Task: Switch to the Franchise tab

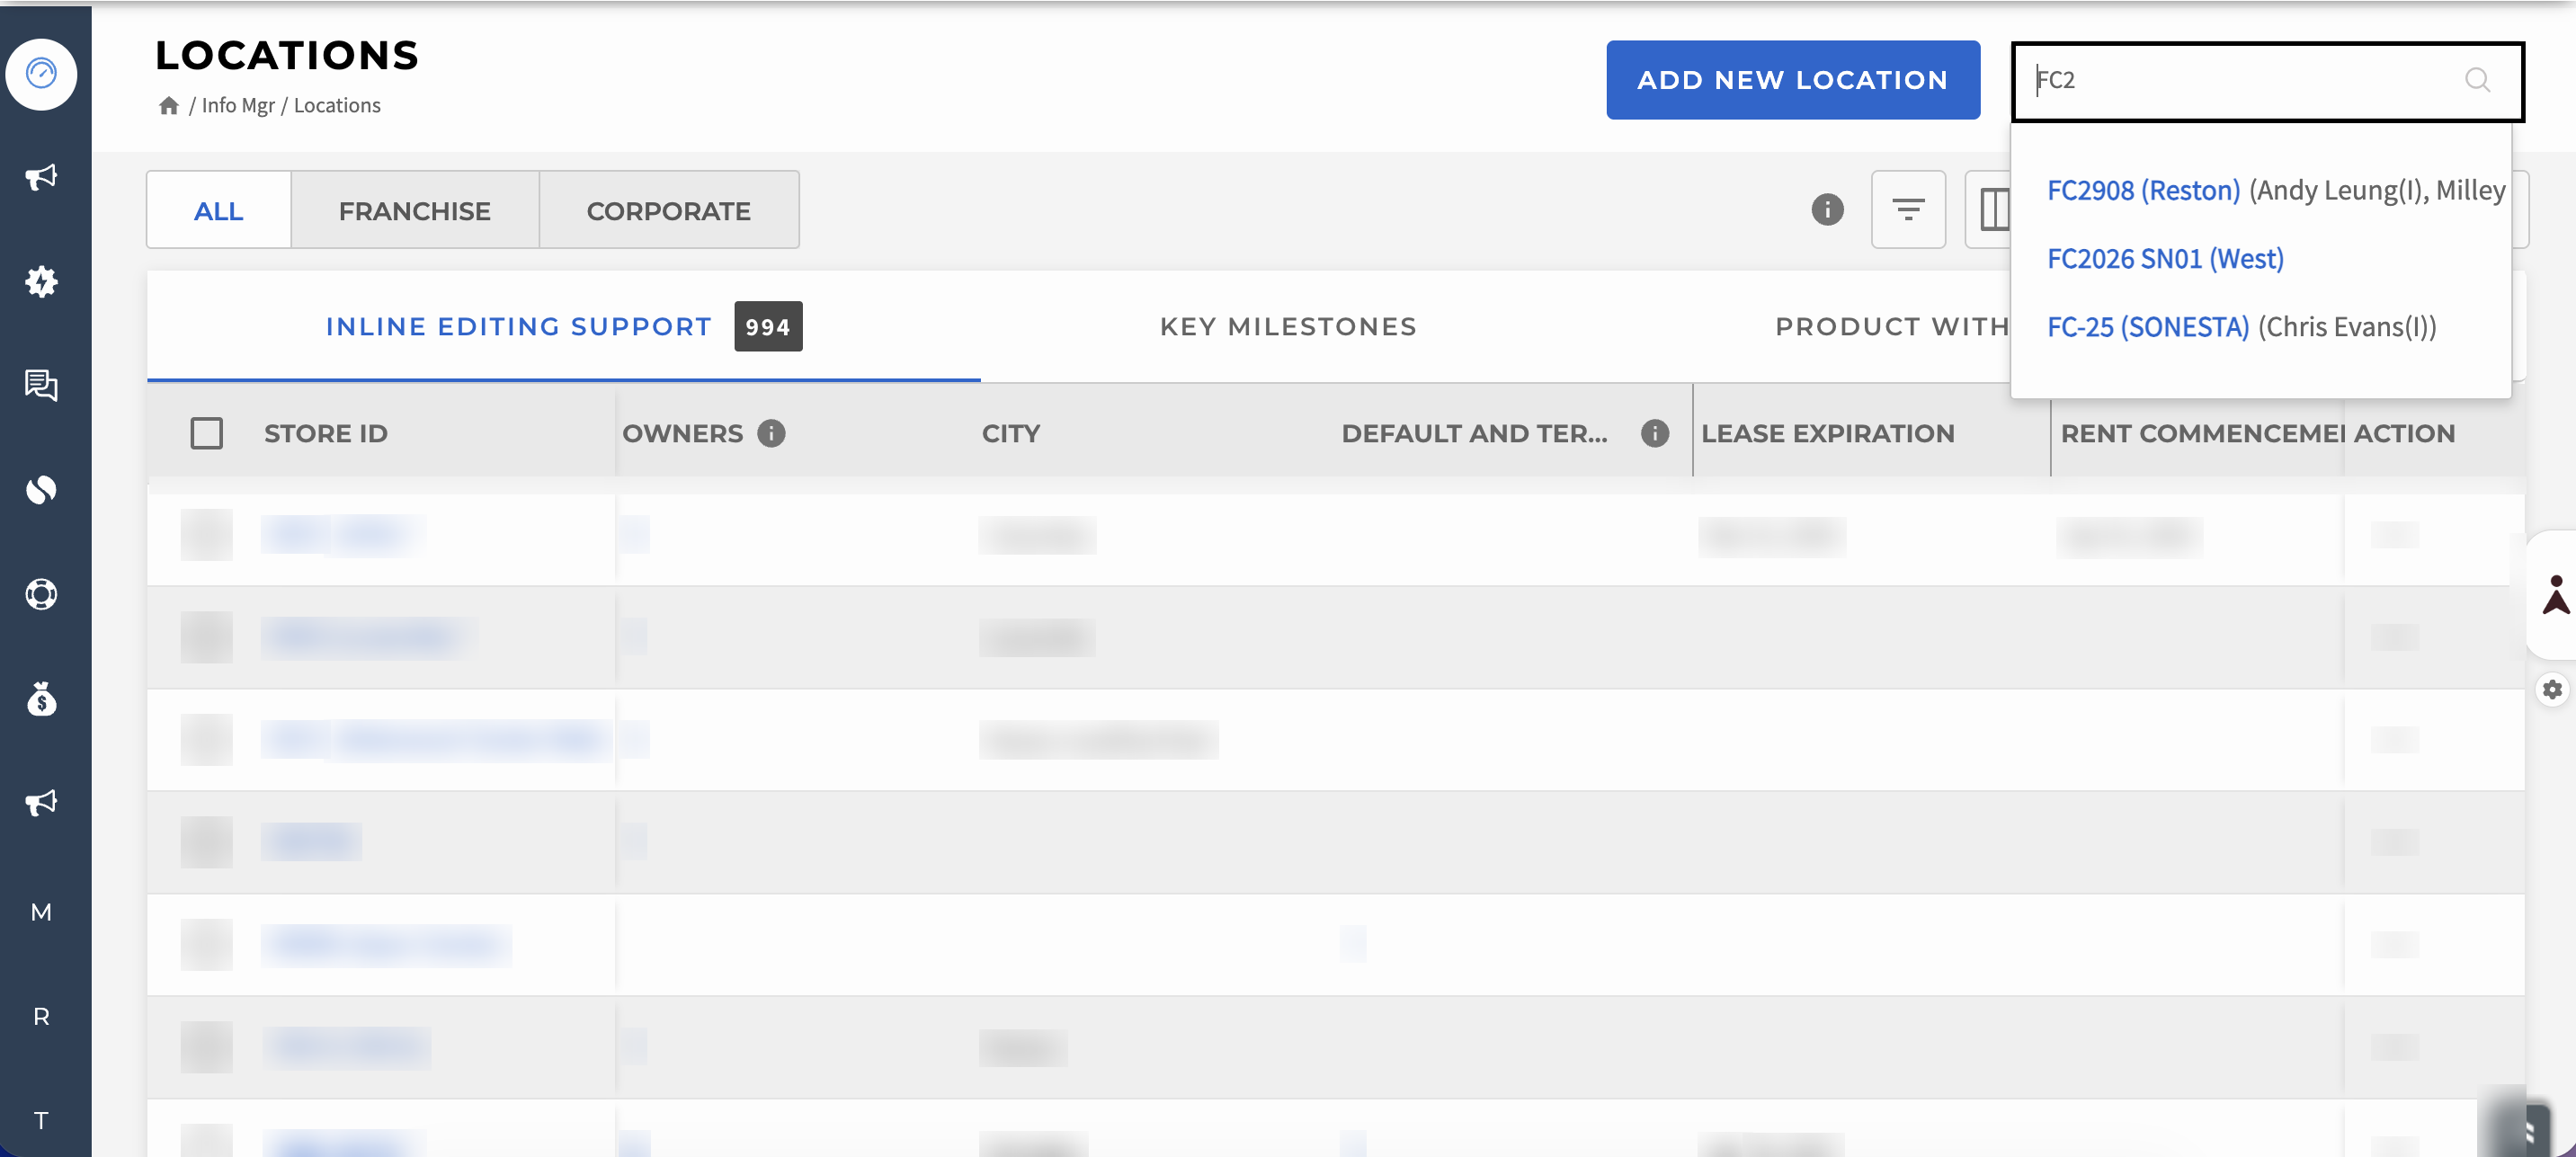Action: pyautogui.click(x=415, y=210)
